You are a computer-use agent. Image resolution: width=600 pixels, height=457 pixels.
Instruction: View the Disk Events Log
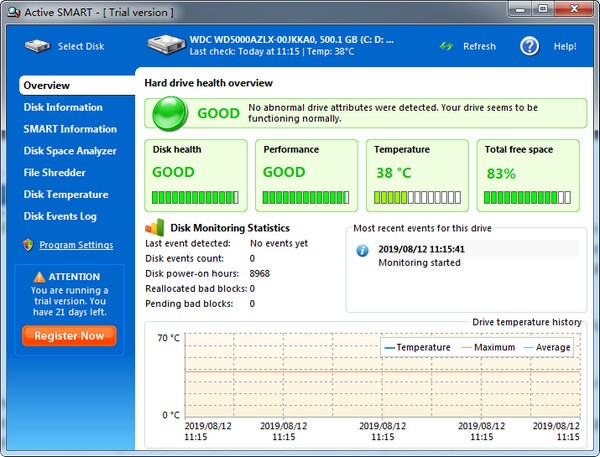[x=60, y=216]
